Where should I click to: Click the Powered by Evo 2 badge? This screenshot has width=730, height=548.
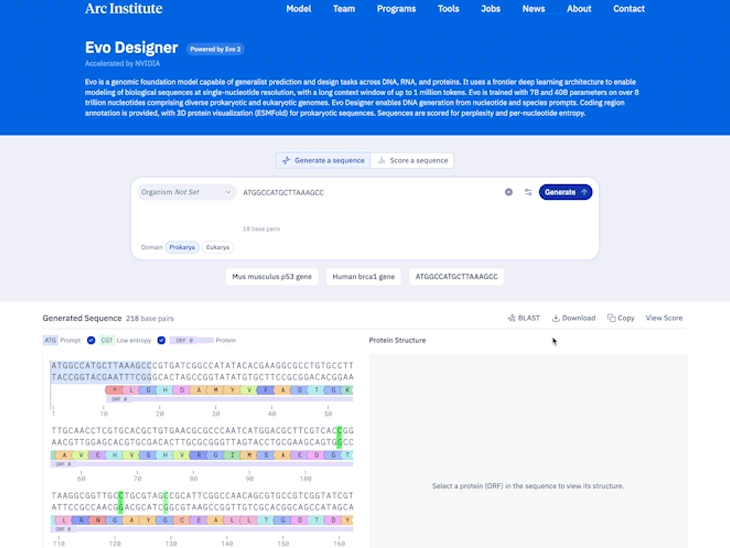click(x=215, y=49)
